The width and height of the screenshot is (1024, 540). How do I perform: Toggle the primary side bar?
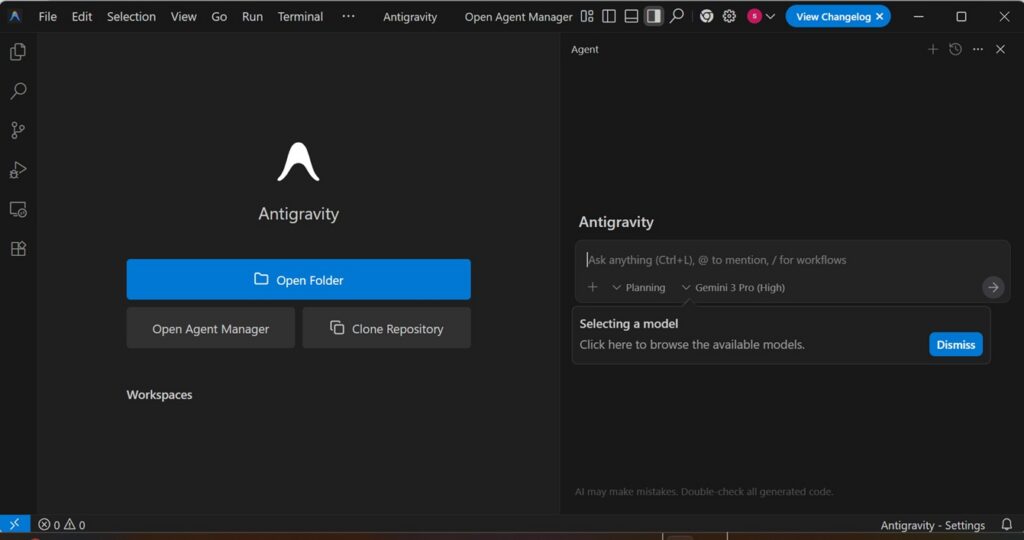point(609,16)
